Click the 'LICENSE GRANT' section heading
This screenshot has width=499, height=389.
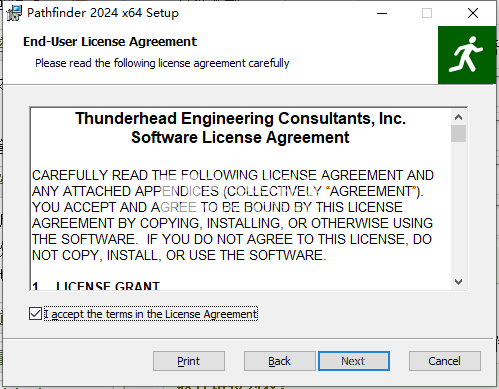pyautogui.click(x=108, y=286)
